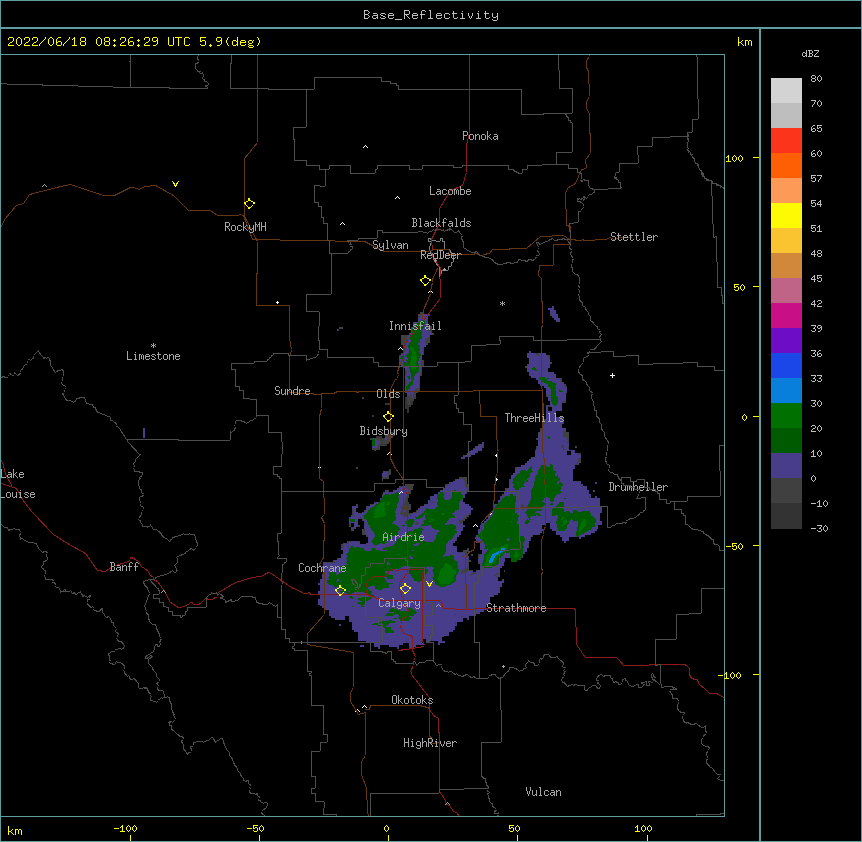Pick the orange 60-57 dBZ legend swatch
This screenshot has height=842, width=862.
[x=786, y=165]
